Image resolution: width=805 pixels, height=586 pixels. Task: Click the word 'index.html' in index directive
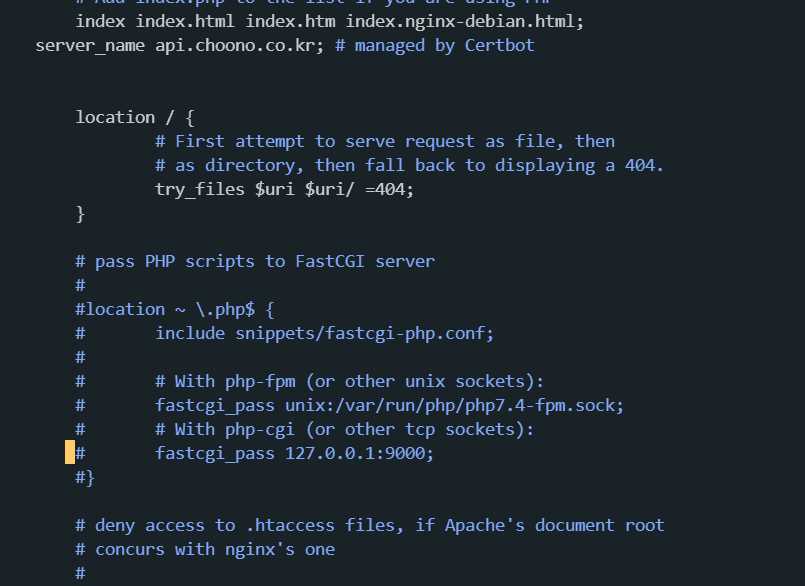185,22
